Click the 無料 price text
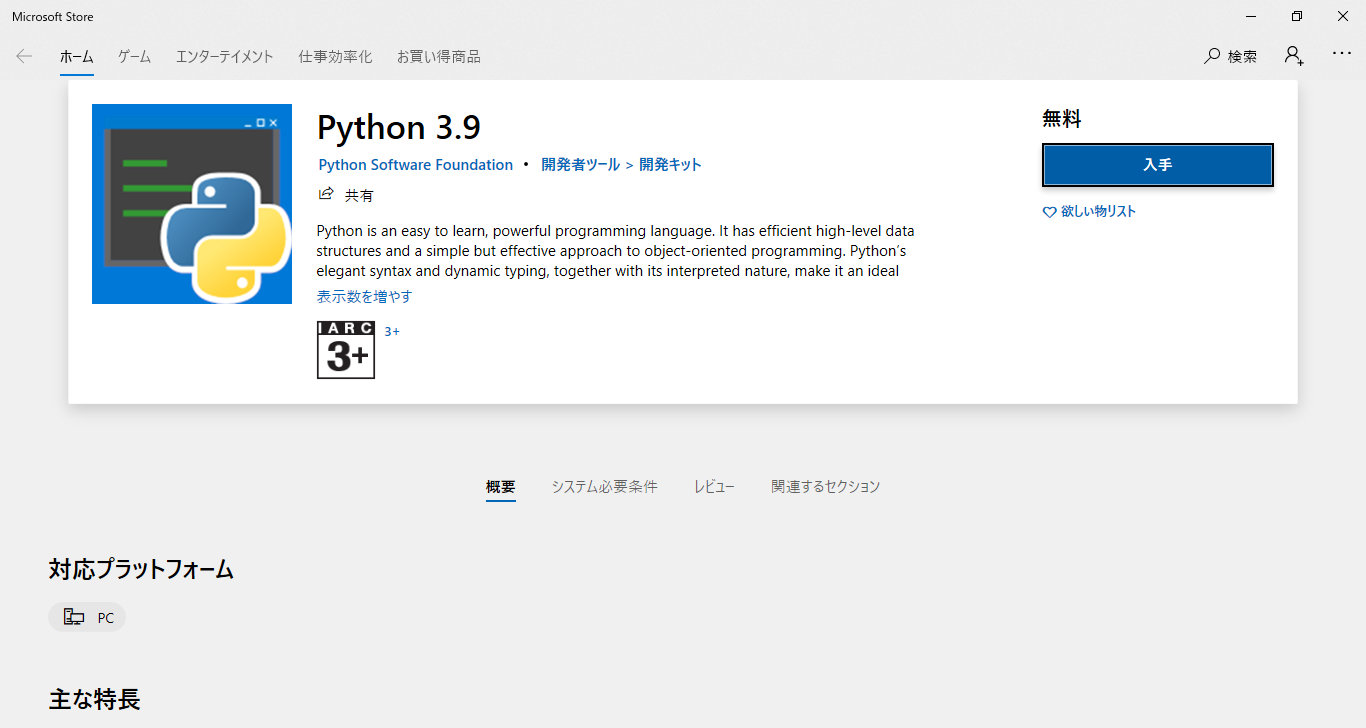Screen dimensions: 1366x728 (x=1062, y=119)
